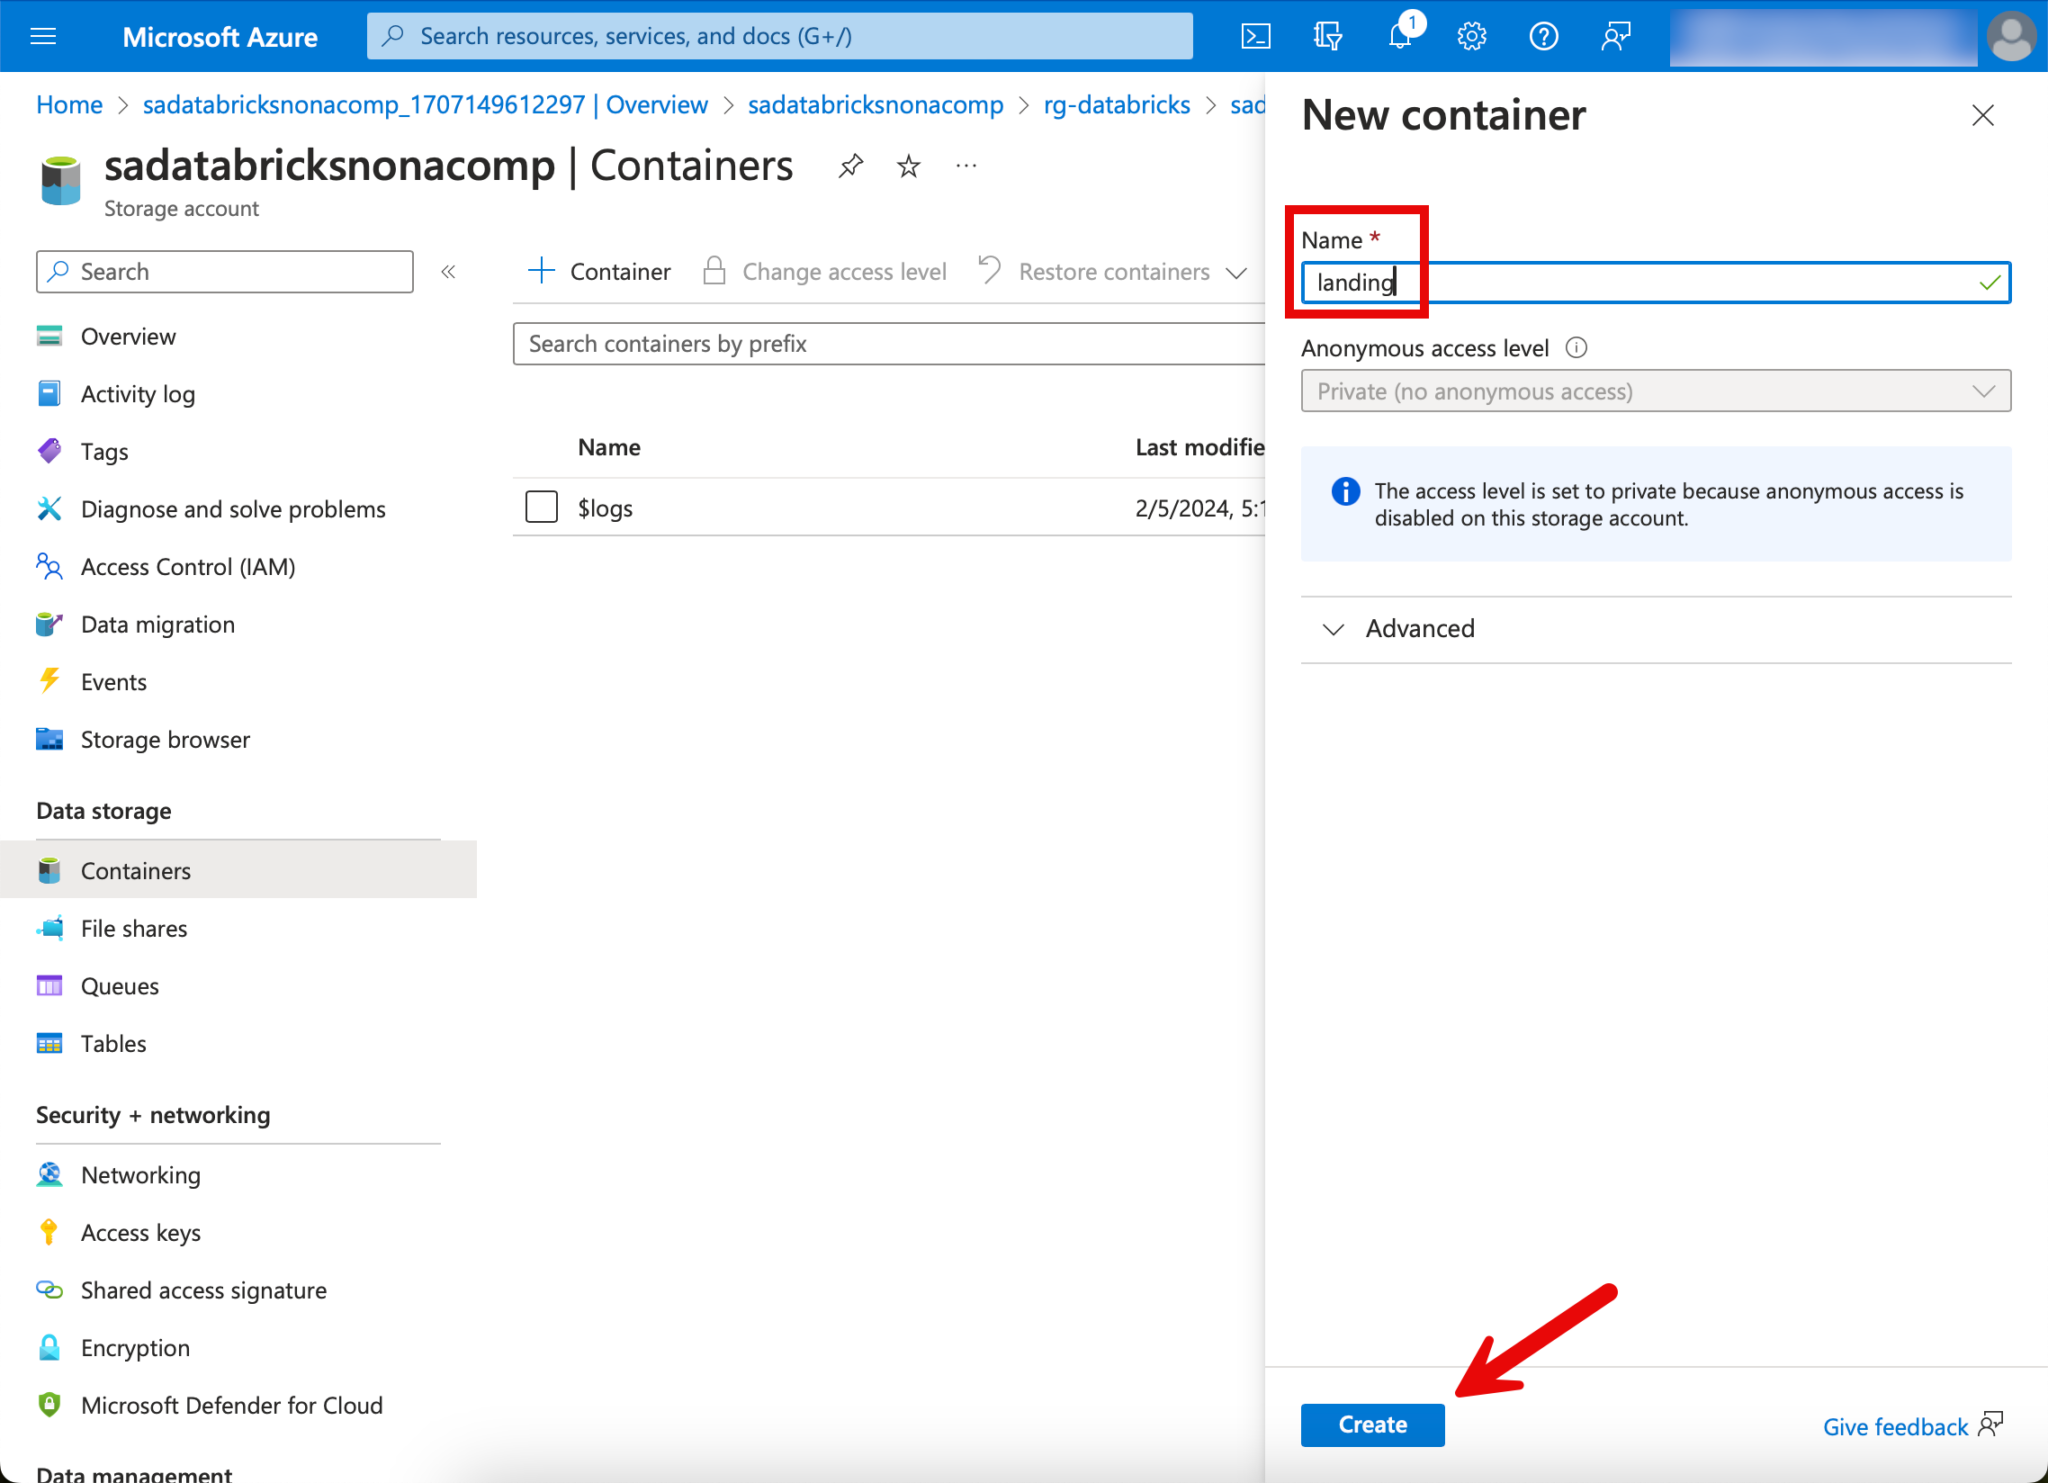Viewport: 2048px width, 1483px height.
Task: Open portal settings gear
Action: coord(1471,37)
